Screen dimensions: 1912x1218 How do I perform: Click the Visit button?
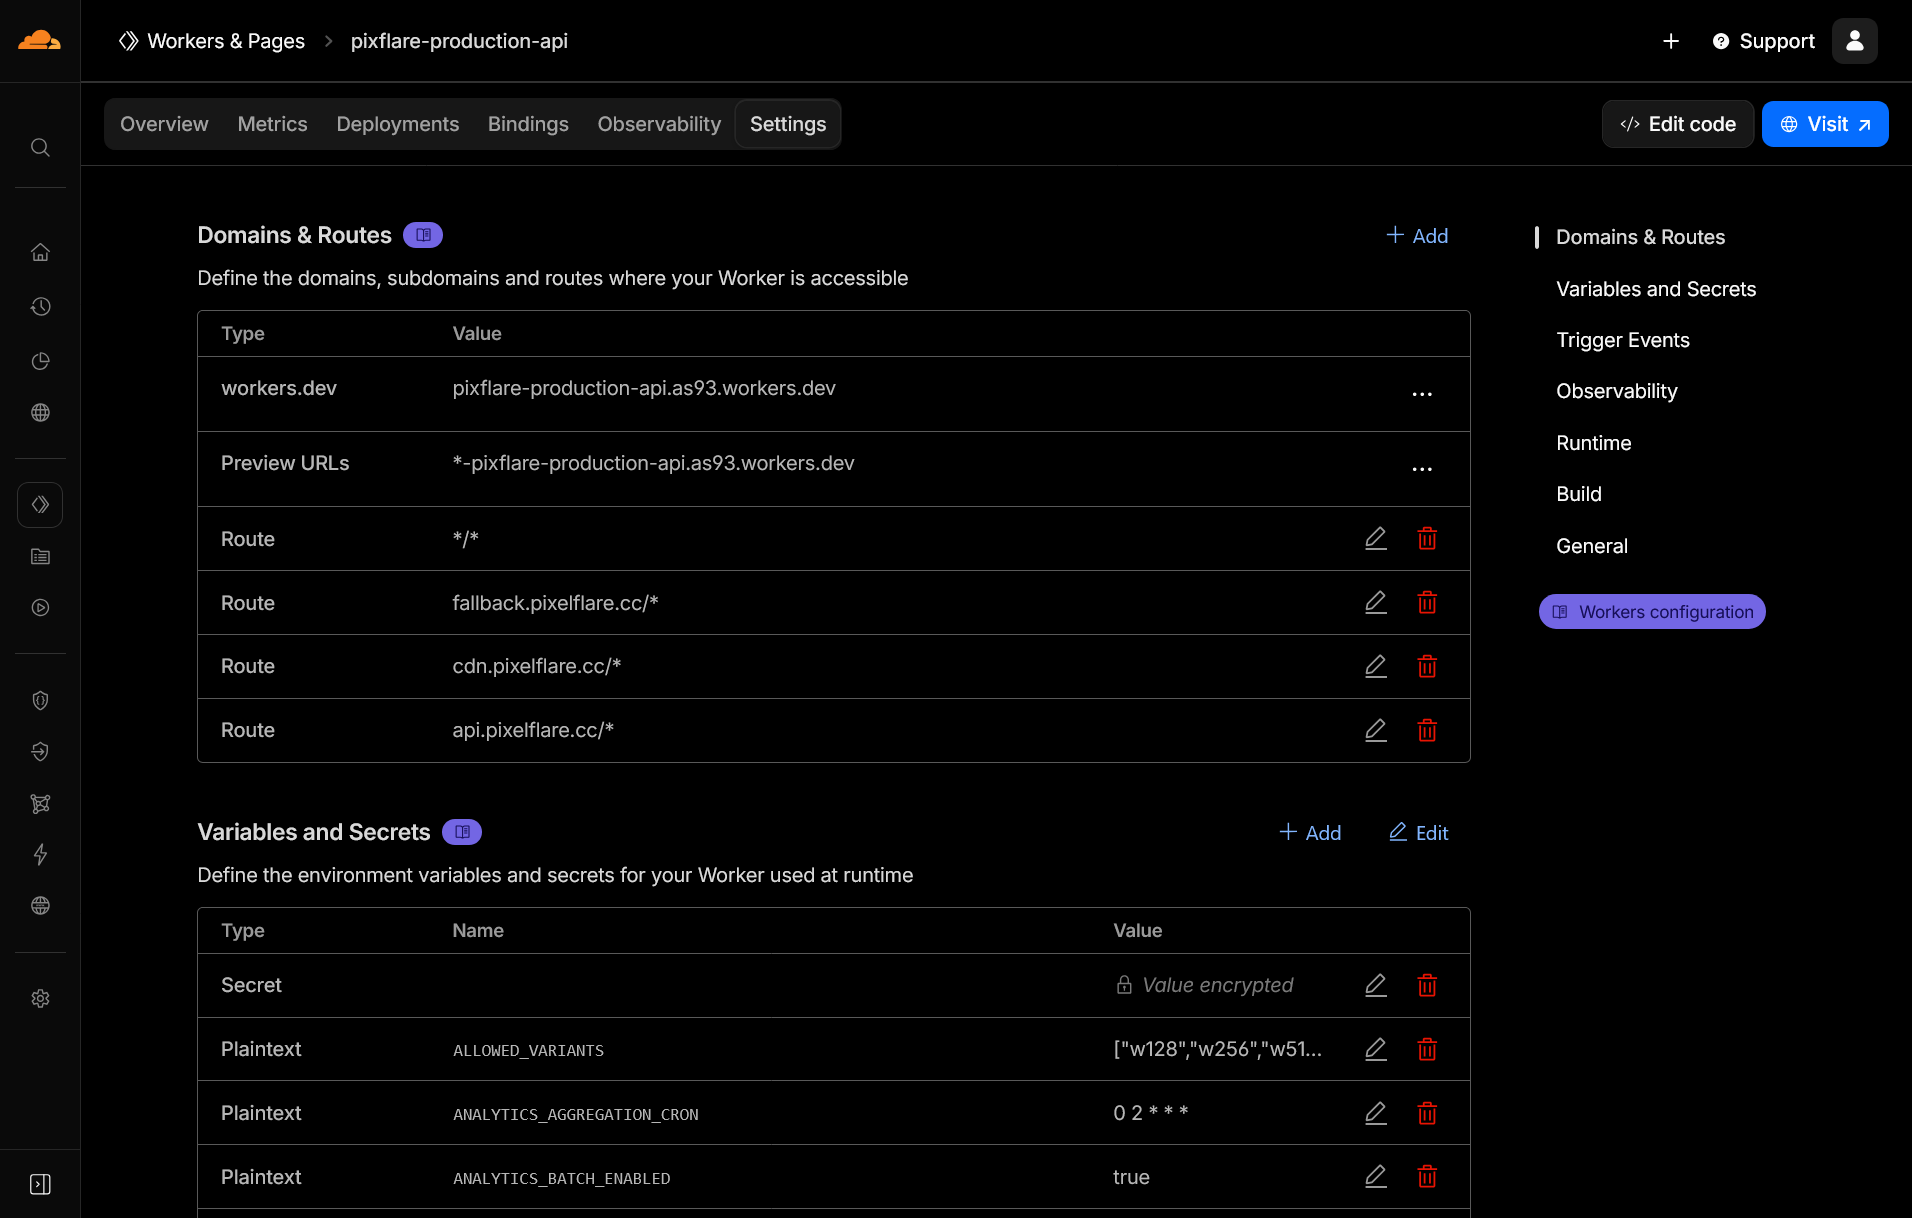[1824, 124]
